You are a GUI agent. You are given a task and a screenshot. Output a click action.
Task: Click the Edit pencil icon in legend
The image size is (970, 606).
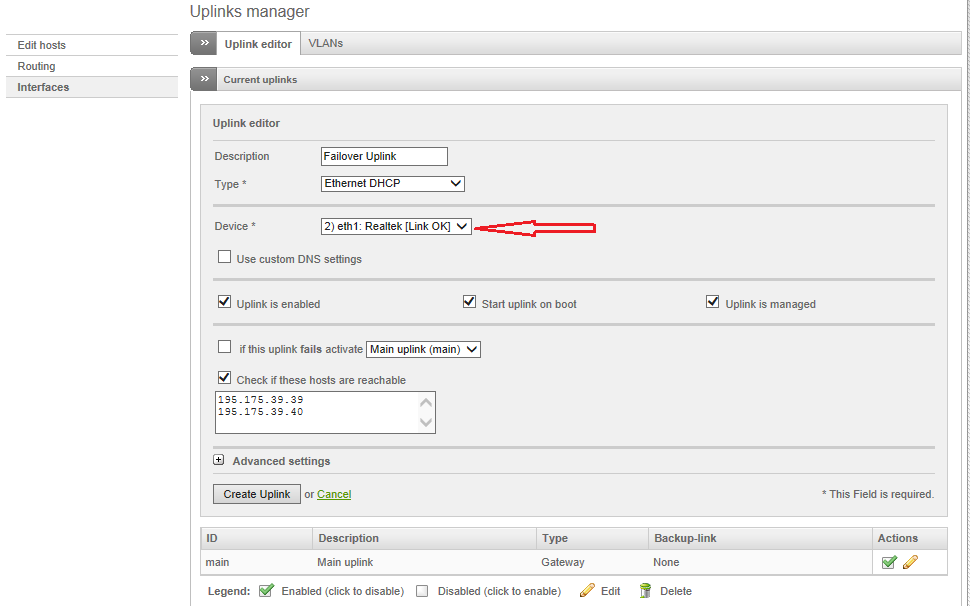tap(587, 591)
